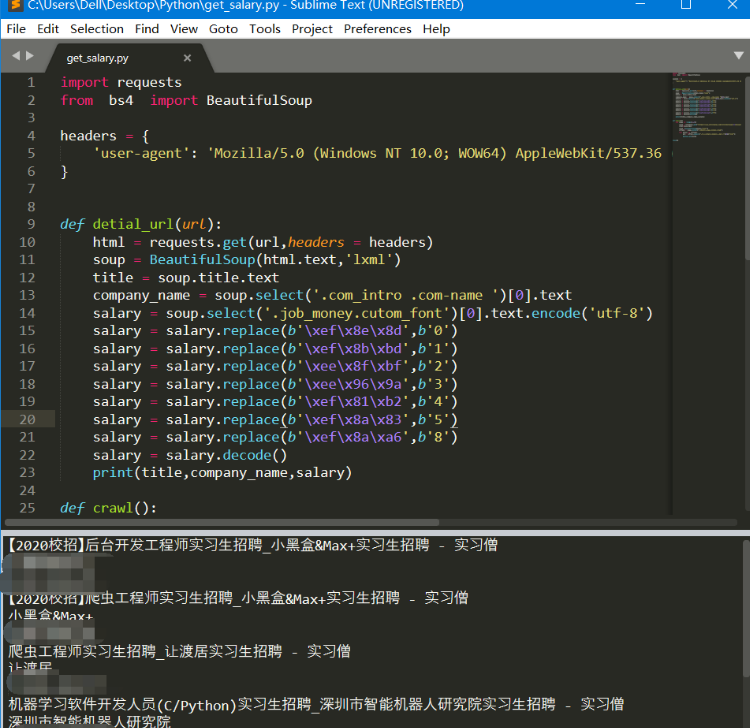The height and width of the screenshot is (728, 750).
Task: Click 'BeautifulSoup' import name on line 2
Action: (x=259, y=100)
